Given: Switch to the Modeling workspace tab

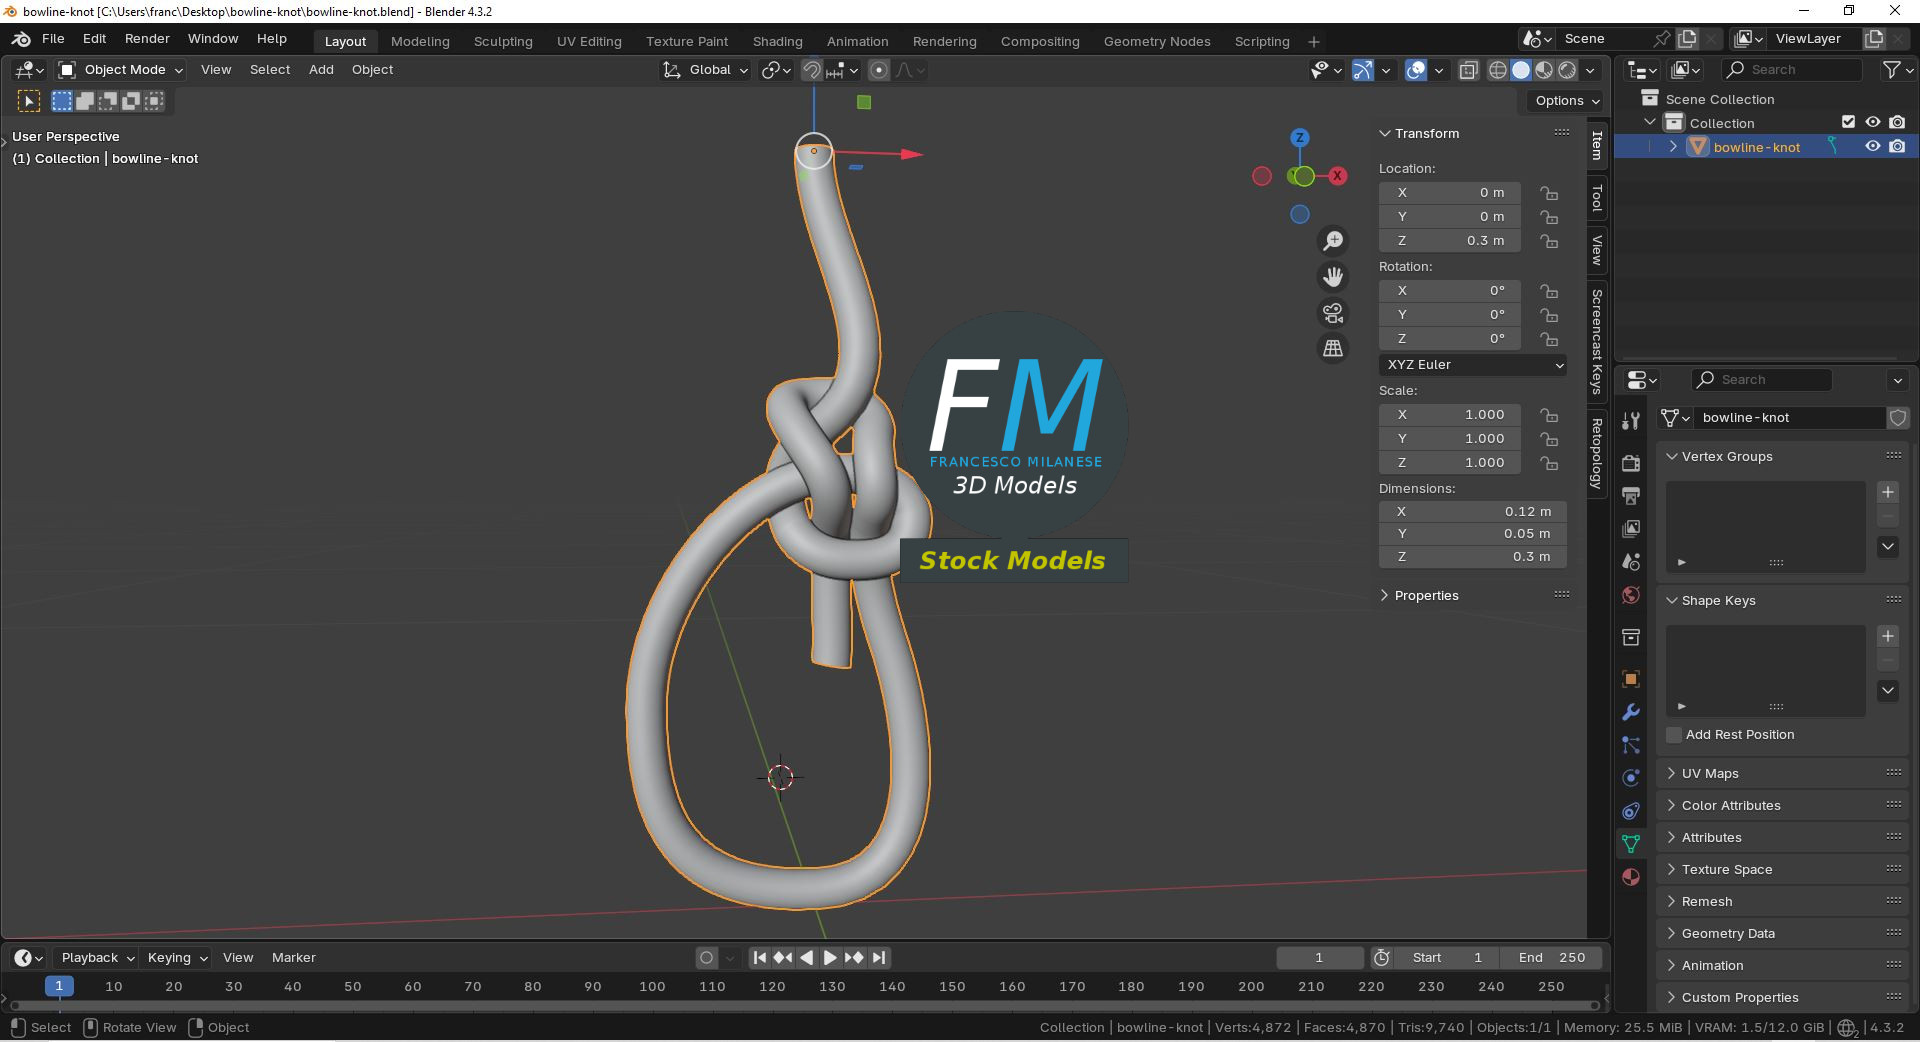Looking at the screenshot, I should 420,41.
